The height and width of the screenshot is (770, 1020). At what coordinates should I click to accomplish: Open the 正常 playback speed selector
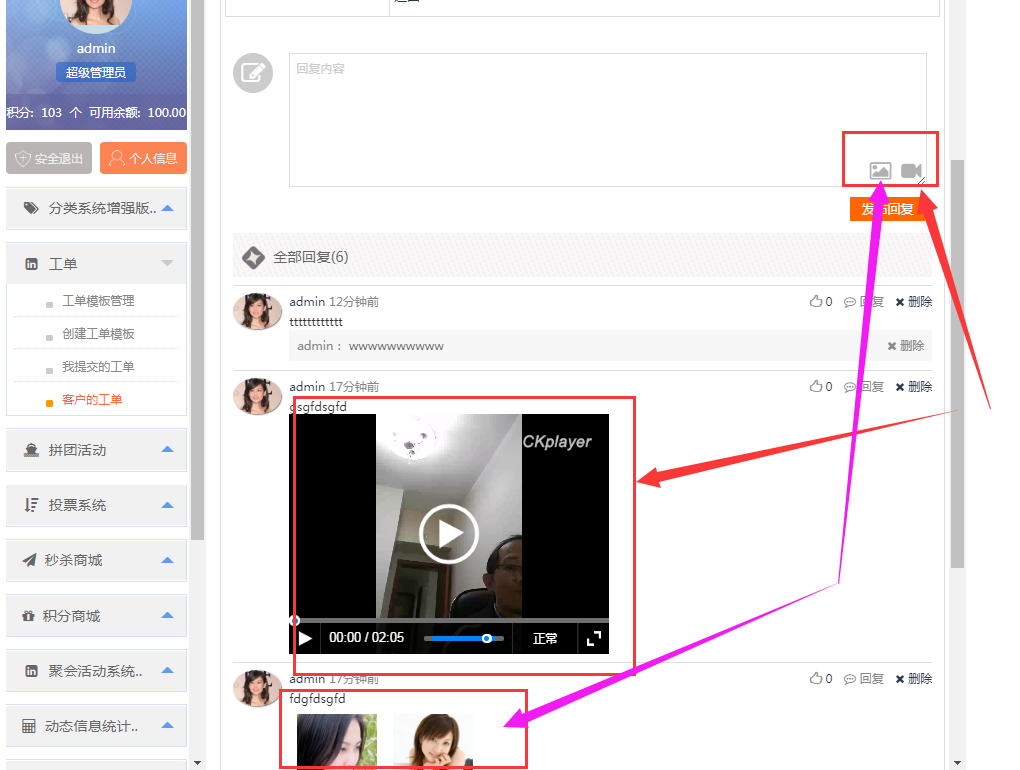pyautogui.click(x=545, y=638)
